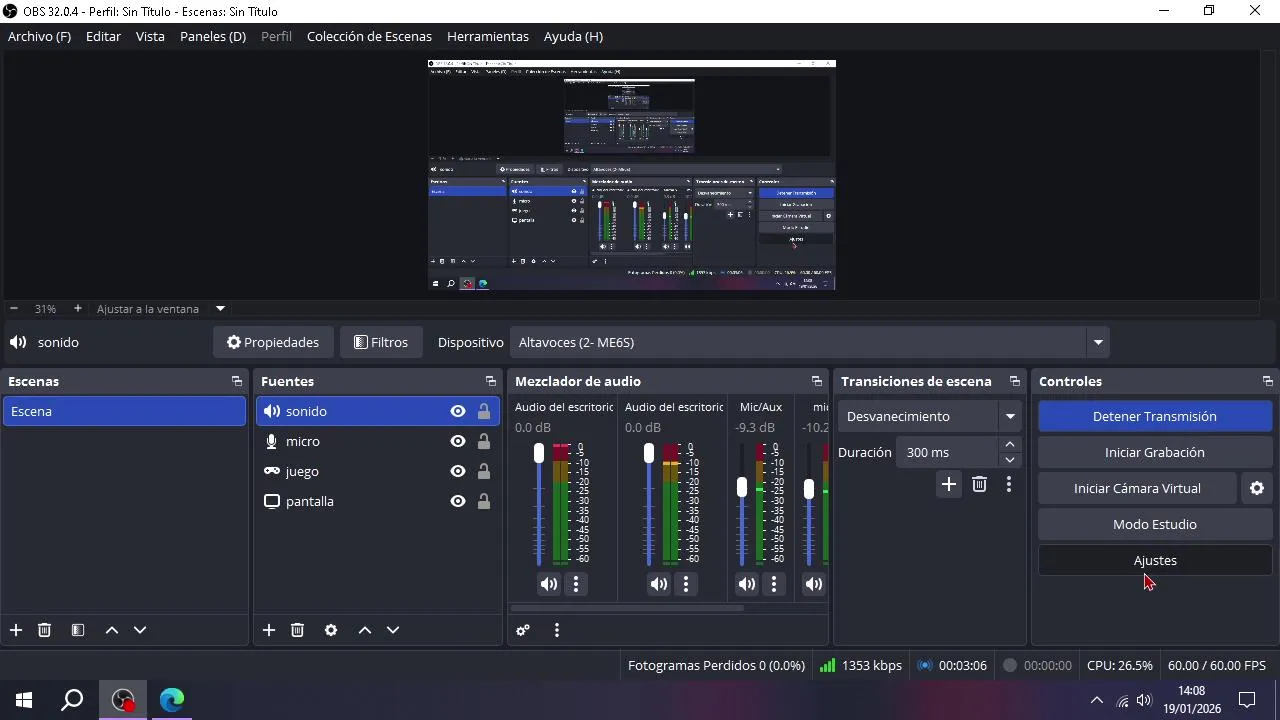
Task: Open the Ayuda (H) menu
Action: (x=573, y=36)
